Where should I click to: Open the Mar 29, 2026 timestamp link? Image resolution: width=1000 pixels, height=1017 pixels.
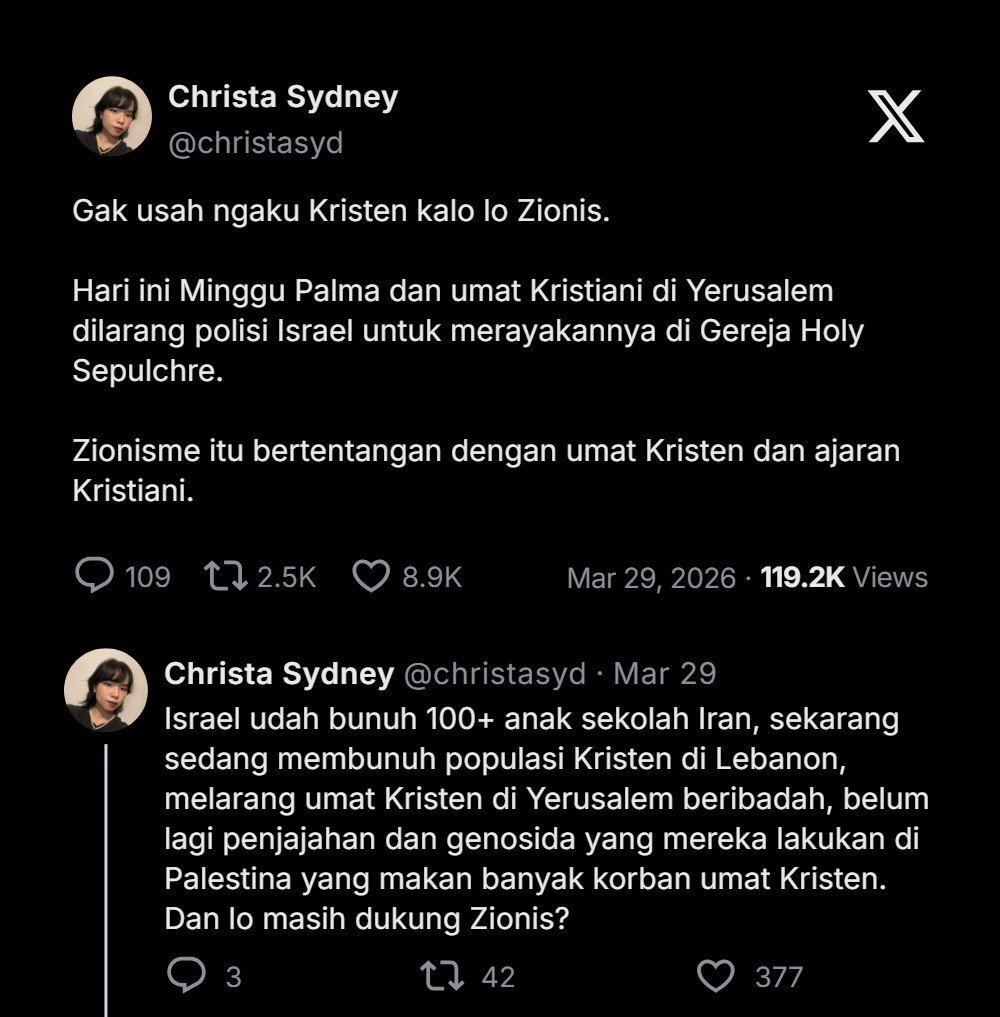pyautogui.click(x=651, y=578)
